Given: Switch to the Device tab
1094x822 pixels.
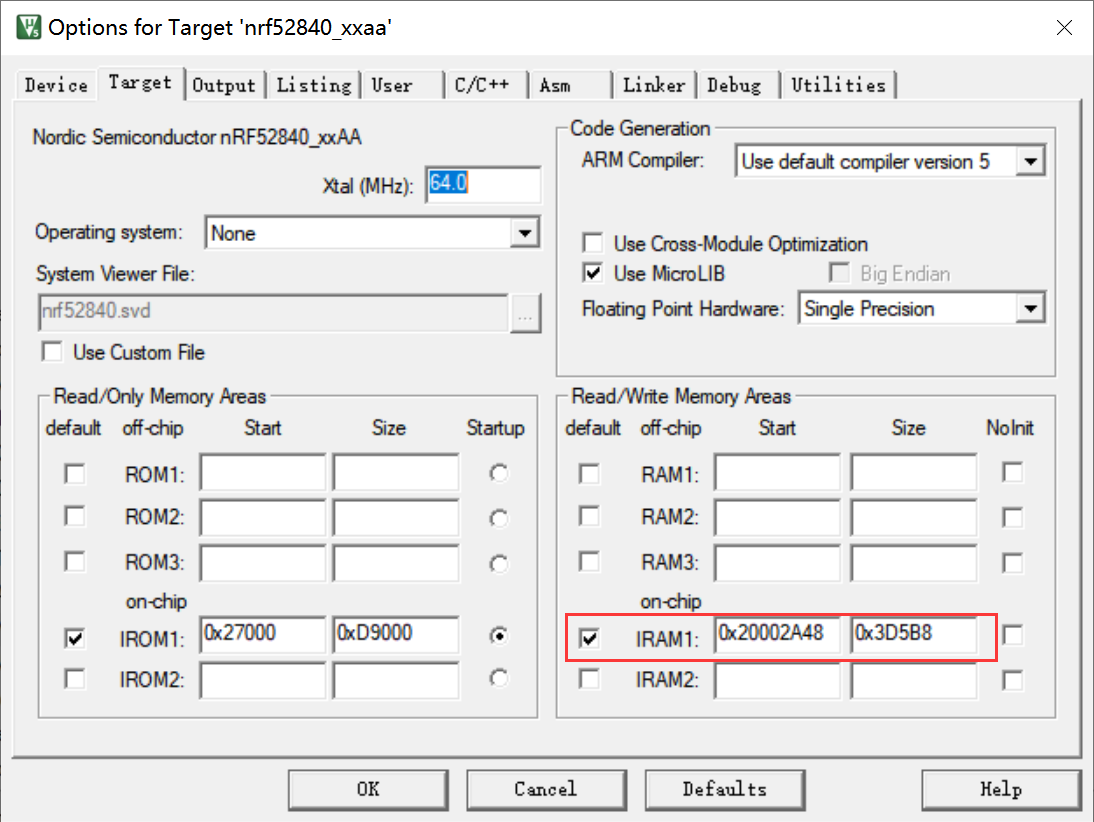Looking at the screenshot, I should click(x=57, y=85).
